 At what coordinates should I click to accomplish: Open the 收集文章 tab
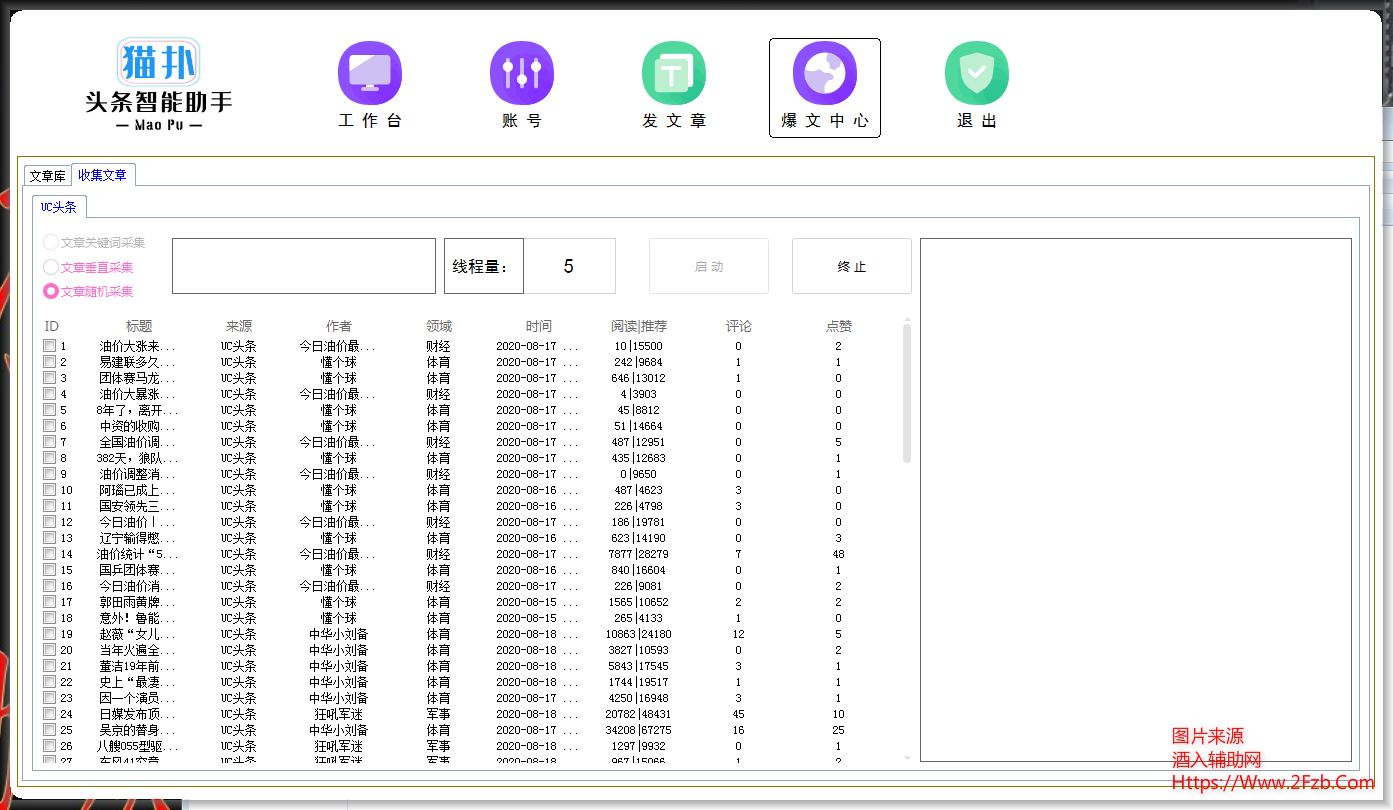103,175
